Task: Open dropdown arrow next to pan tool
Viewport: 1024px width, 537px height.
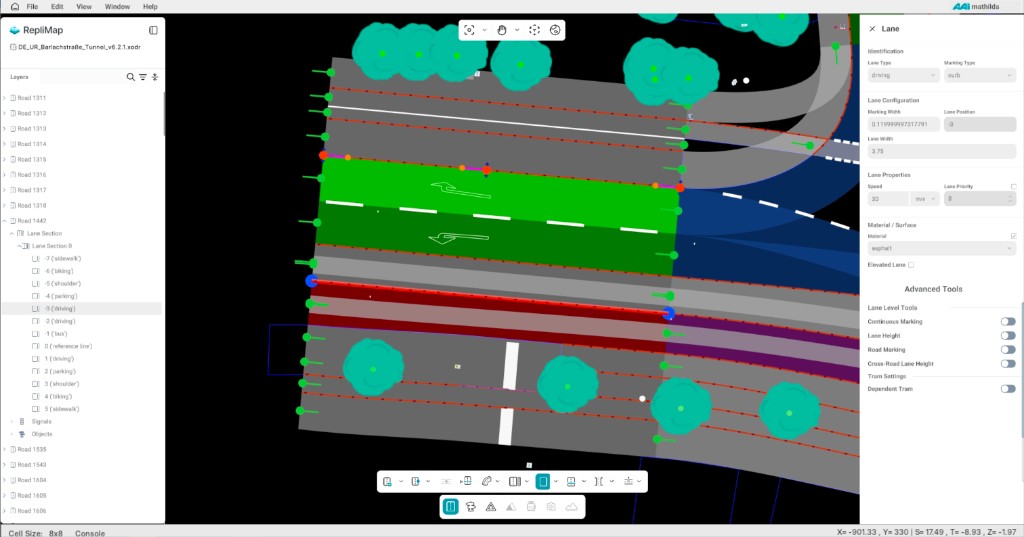Action: pyautogui.click(x=517, y=30)
